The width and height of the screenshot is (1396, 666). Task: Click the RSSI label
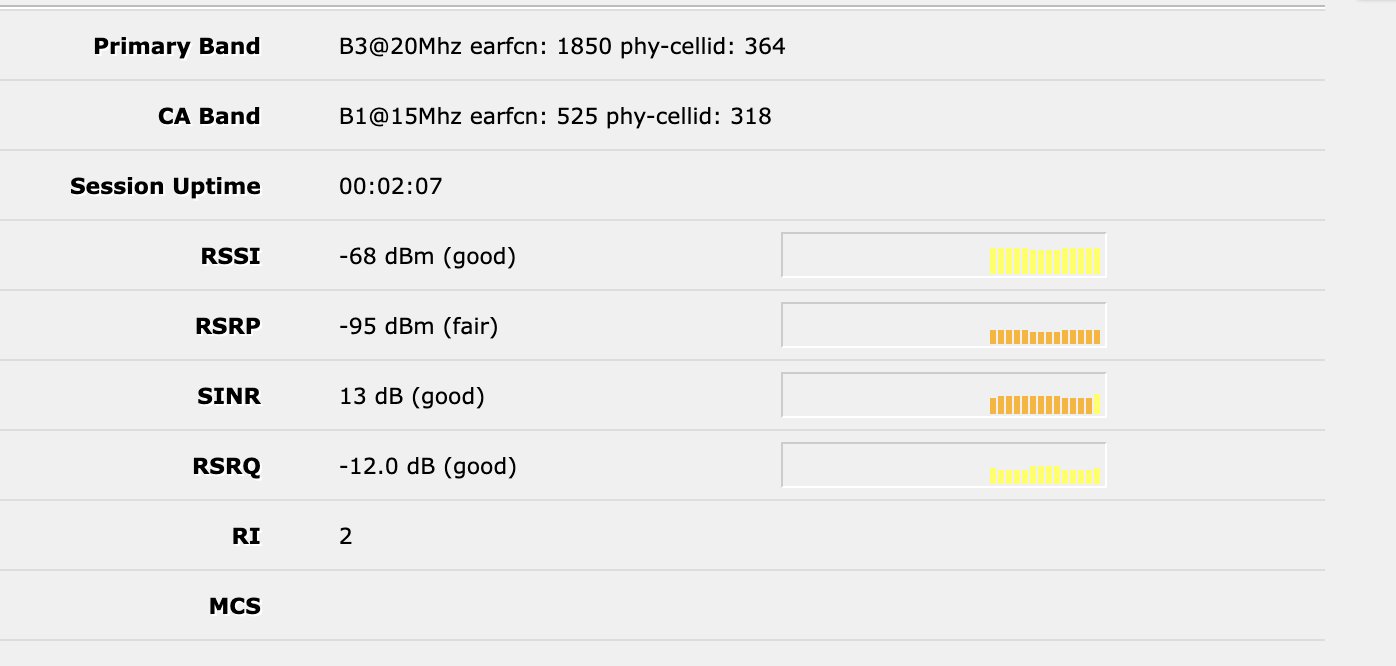coord(230,256)
